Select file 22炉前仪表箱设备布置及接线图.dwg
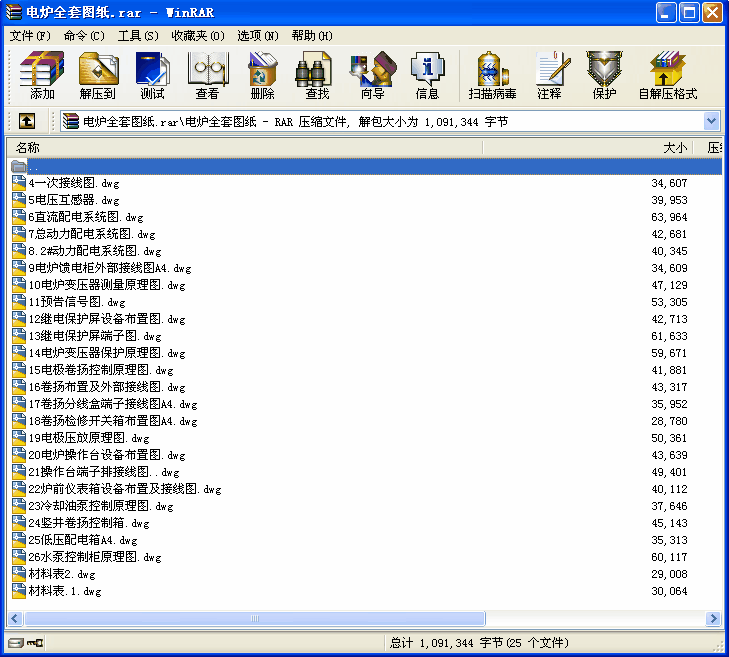 point(125,489)
